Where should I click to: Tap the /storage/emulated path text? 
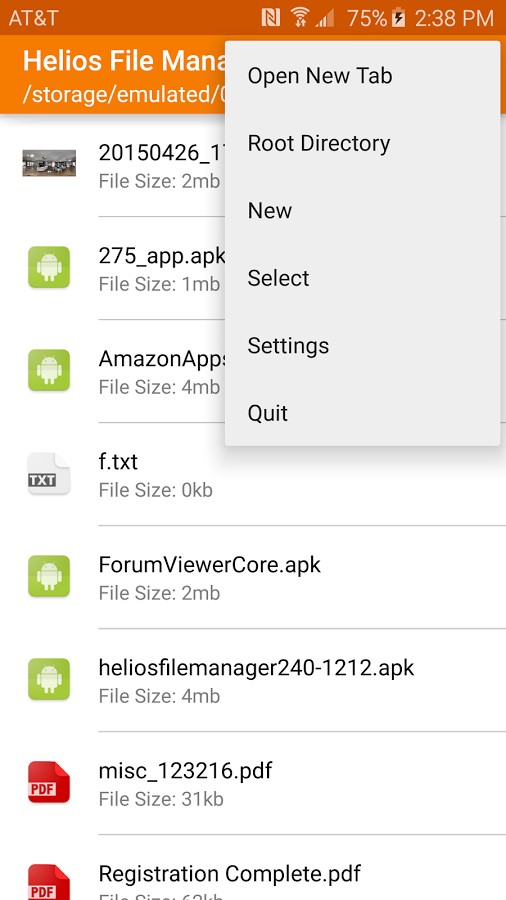124,94
